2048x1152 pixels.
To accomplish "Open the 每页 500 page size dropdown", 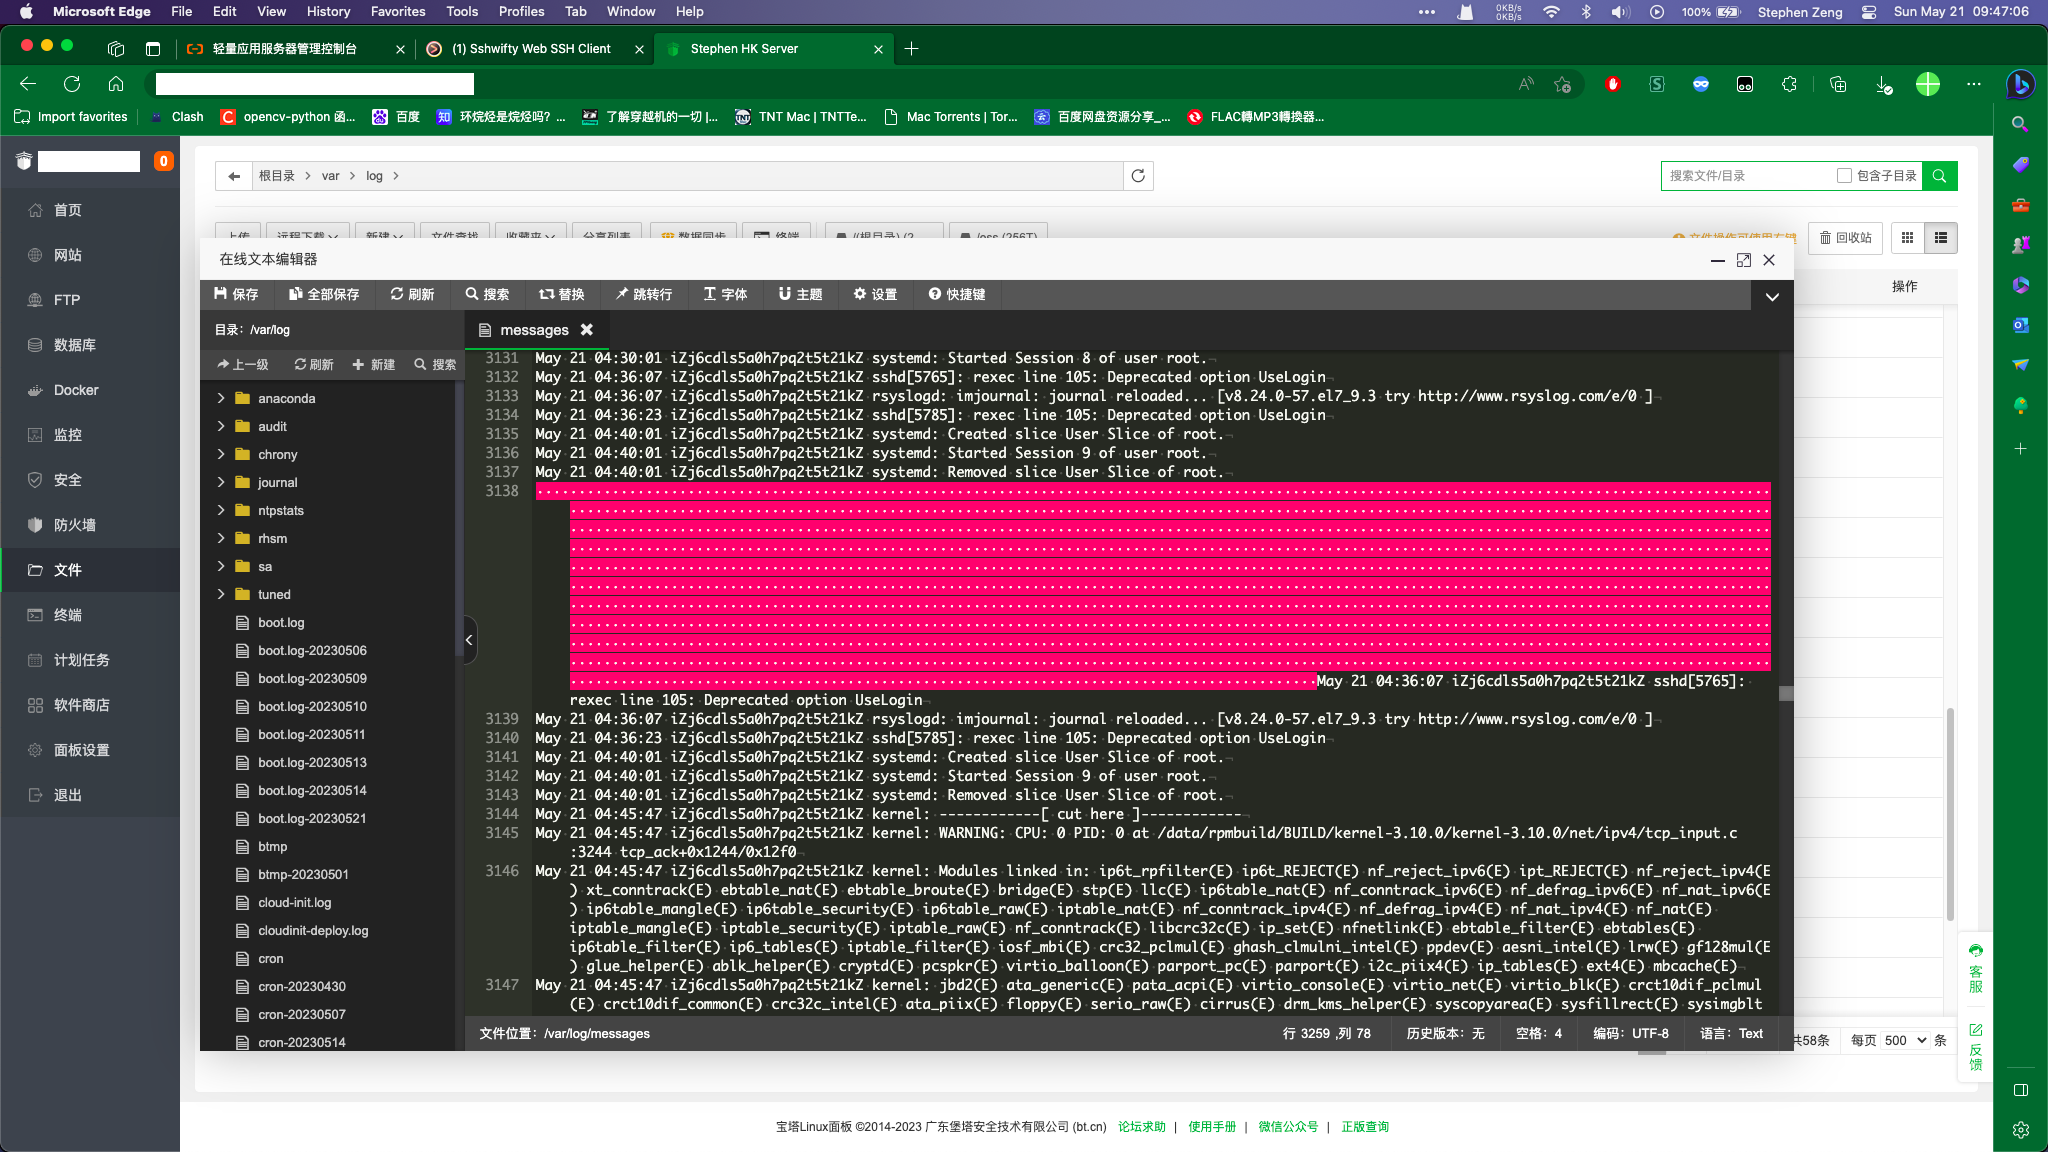I will (x=1905, y=1040).
